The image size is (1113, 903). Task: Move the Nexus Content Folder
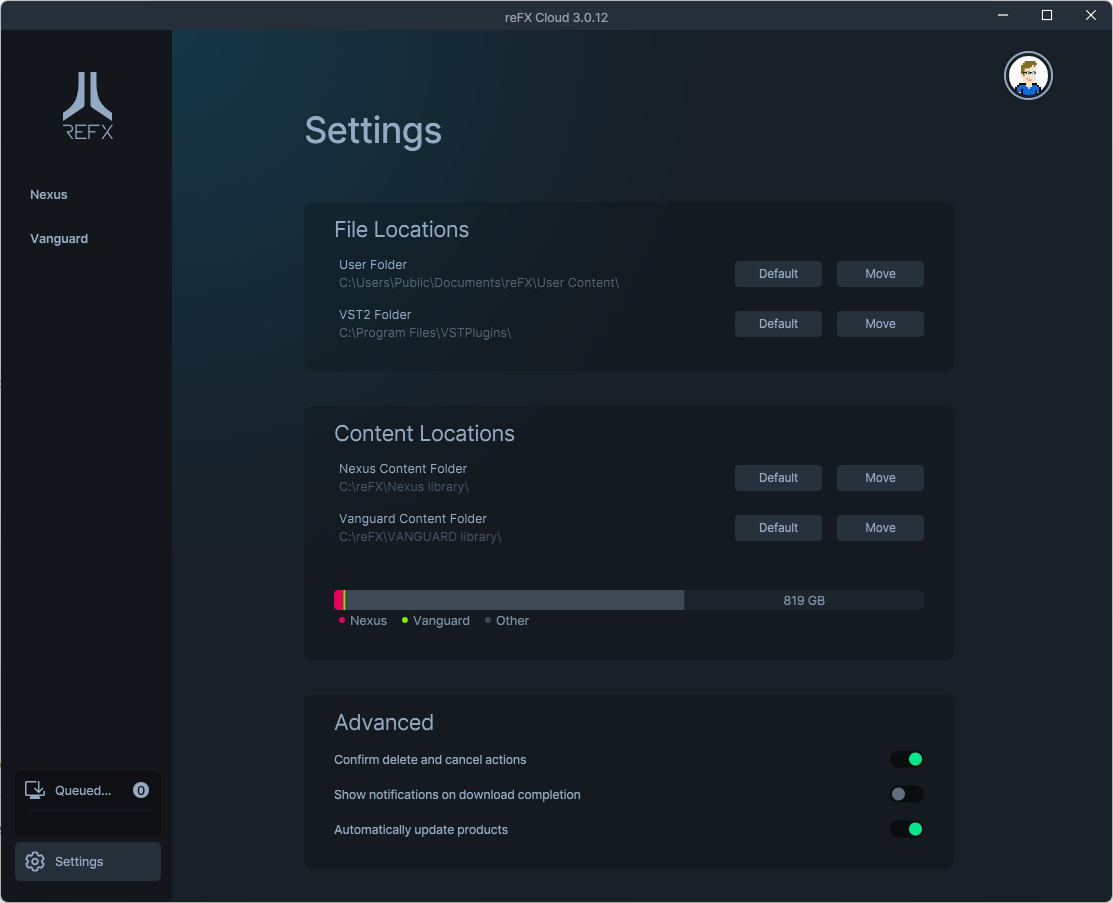[880, 478]
